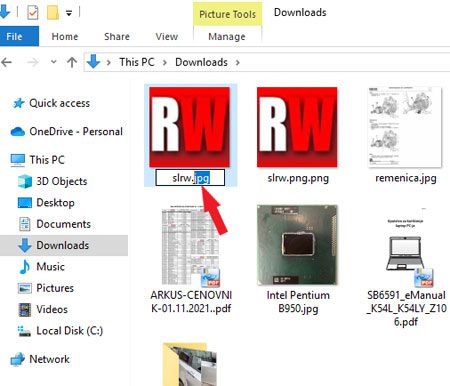This screenshot has height=386, width=450.
Task: Switch to the View ribbon tab
Action: (x=166, y=36)
